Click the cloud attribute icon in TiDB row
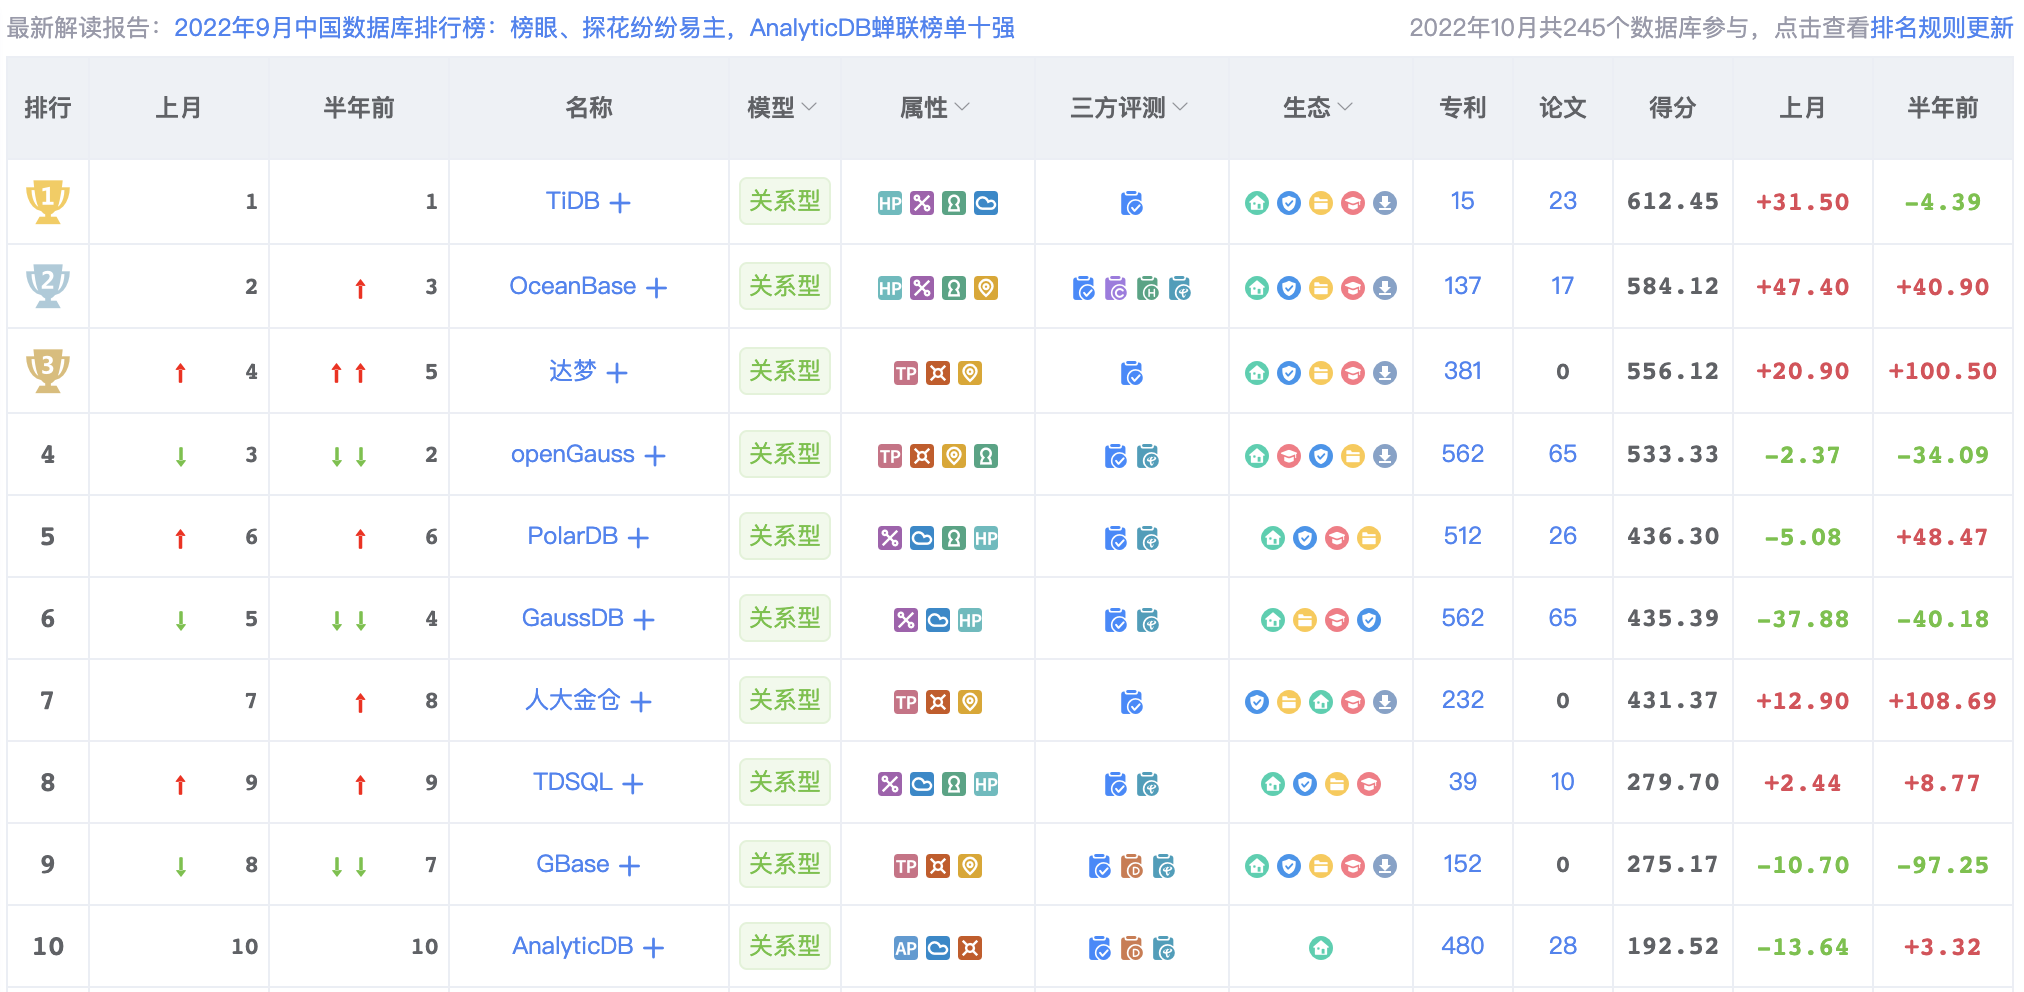 coord(986,204)
